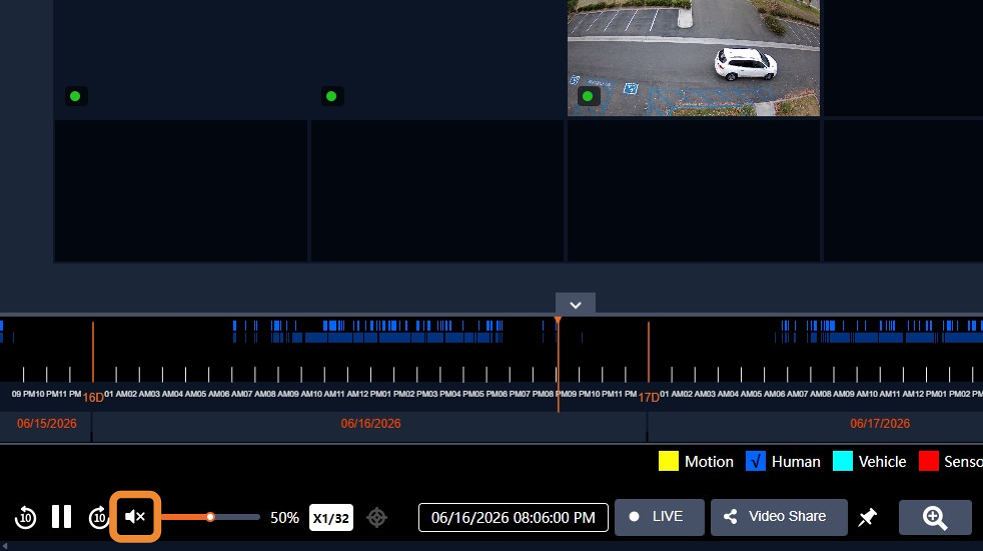Pause the video playback
This screenshot has height=551, width=983.
pyautogui.click(x=61, y=517)
